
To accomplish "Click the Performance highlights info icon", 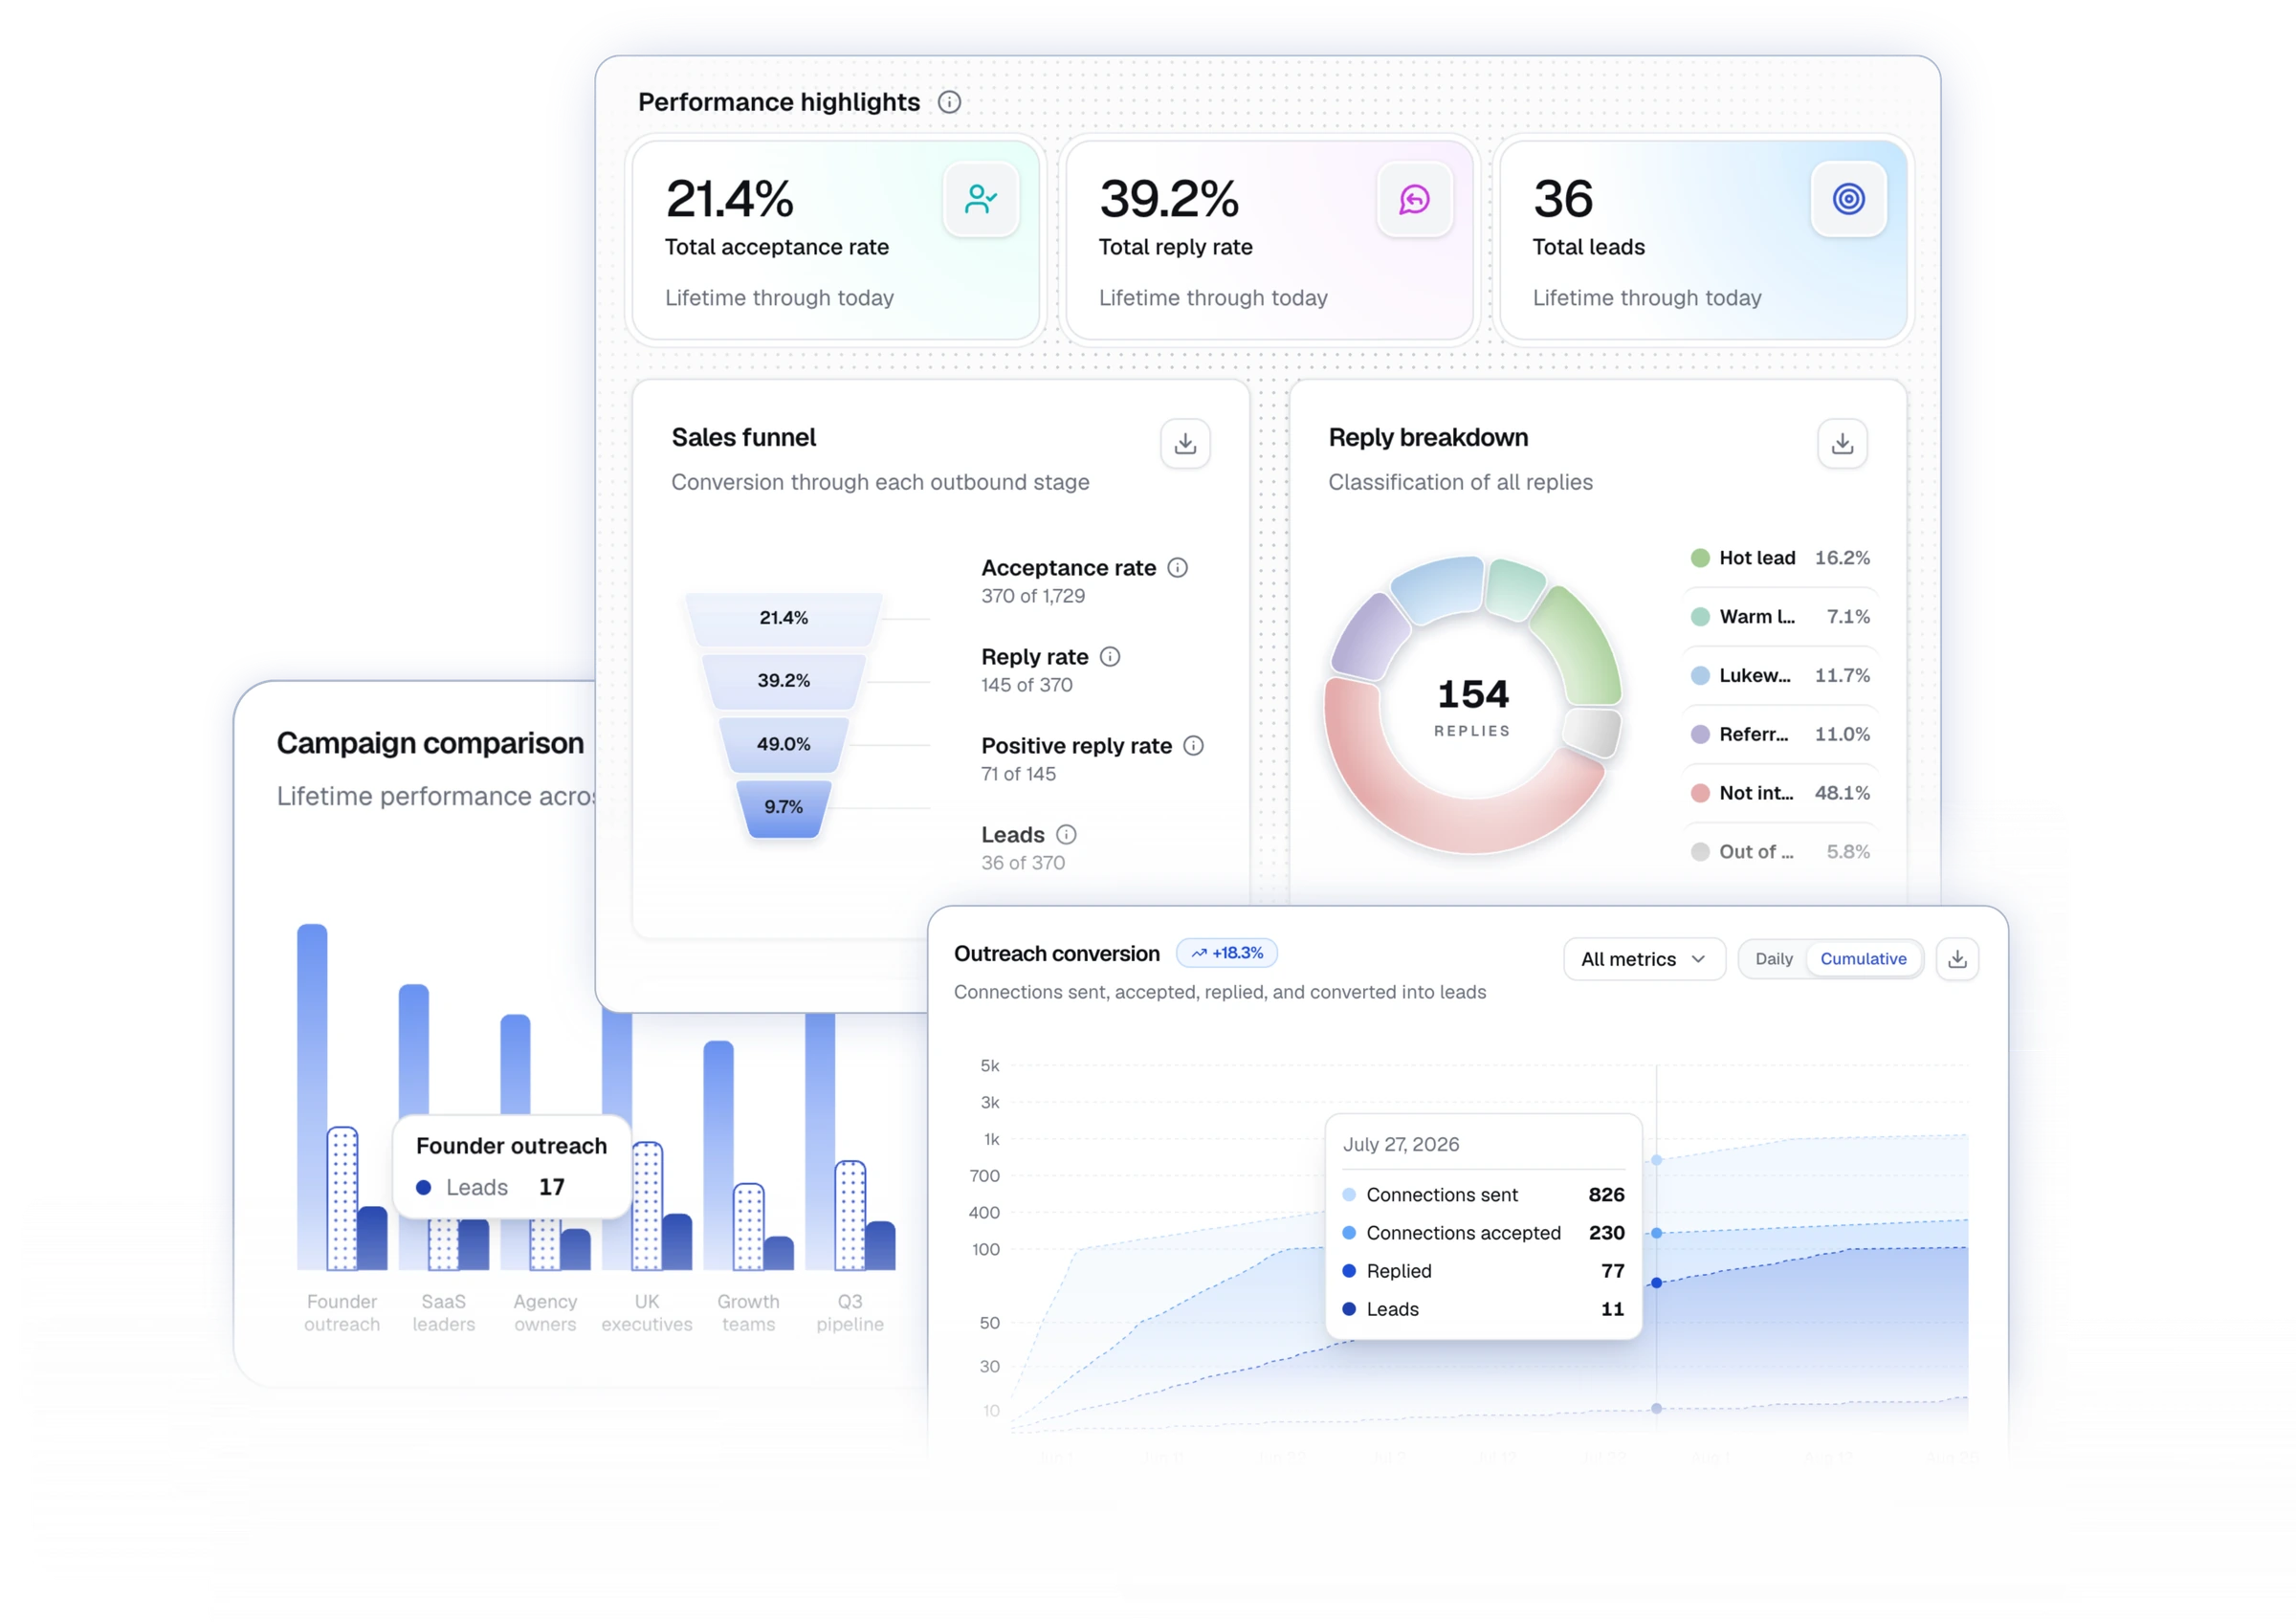I will [x=949, y=102].
